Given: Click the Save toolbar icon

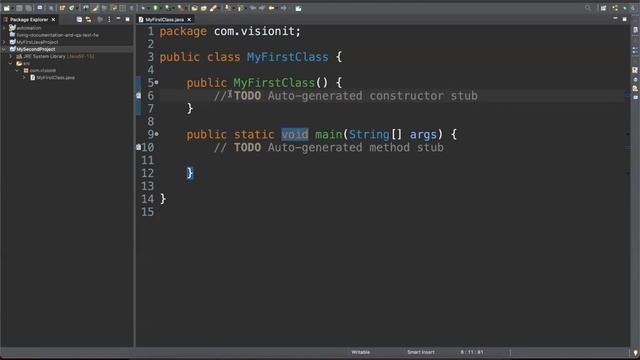Looking at the screenshot, I should 19,8.
